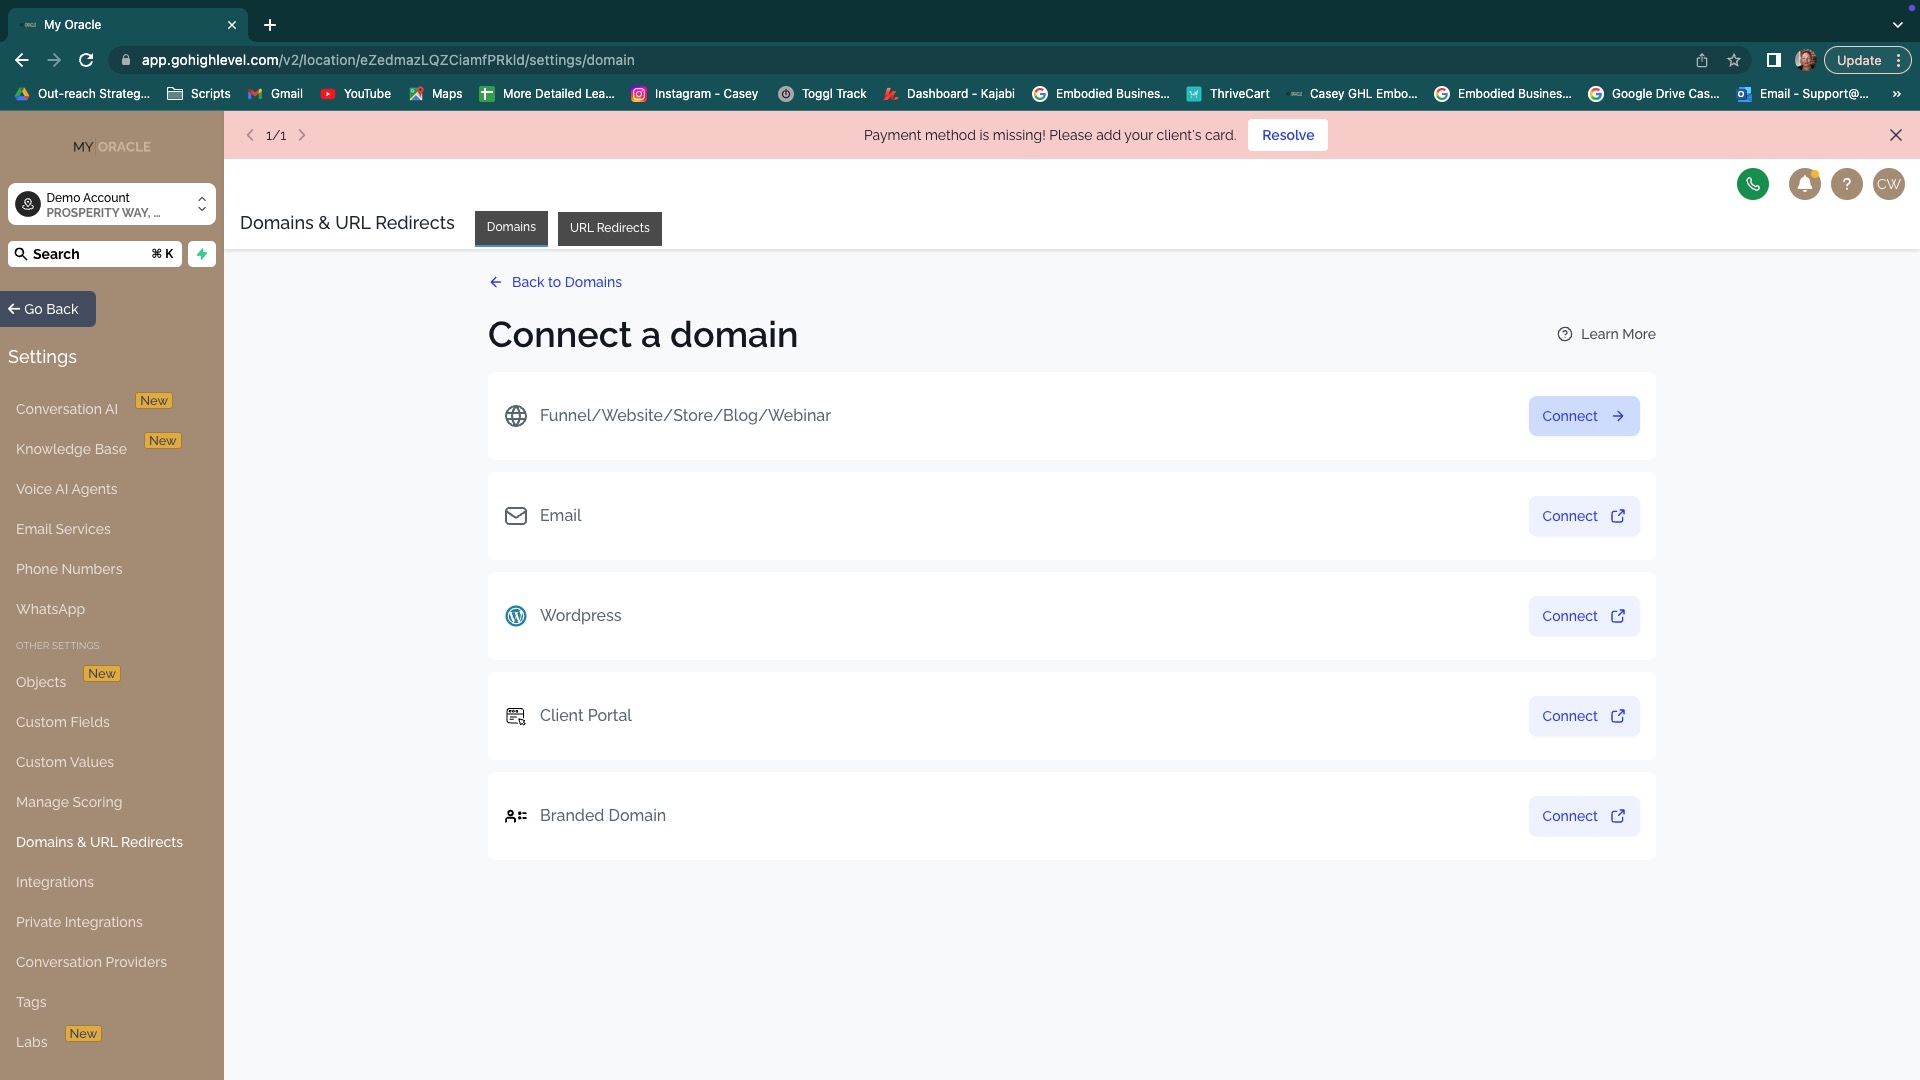This screenshot has height=1080, width=1920.
Task: Open the notifications bell icon
Action: pyautogui.click(x=1804, y=184)
